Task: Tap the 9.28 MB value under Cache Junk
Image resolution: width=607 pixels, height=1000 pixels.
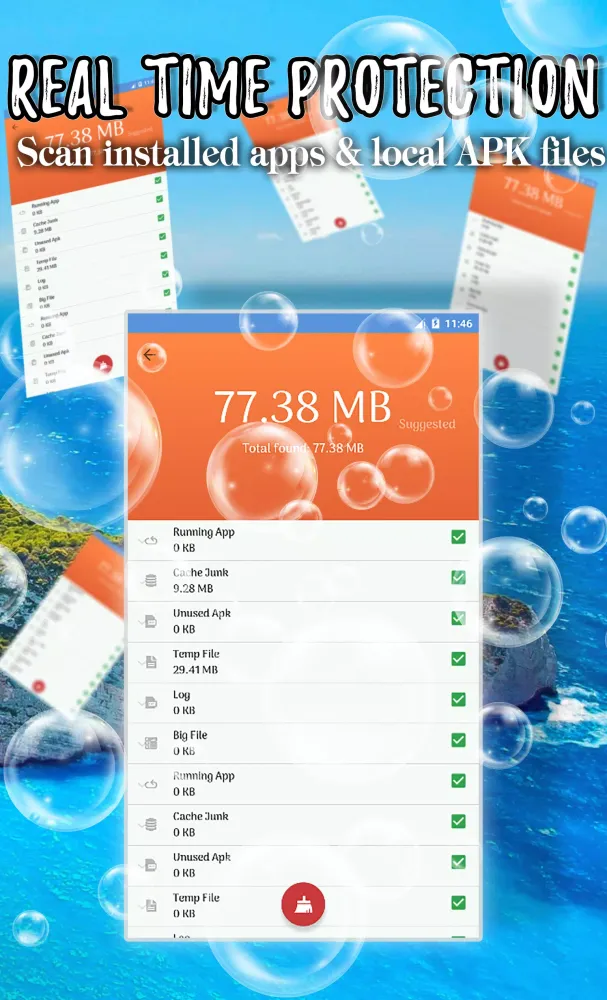Action: (193, 589)
